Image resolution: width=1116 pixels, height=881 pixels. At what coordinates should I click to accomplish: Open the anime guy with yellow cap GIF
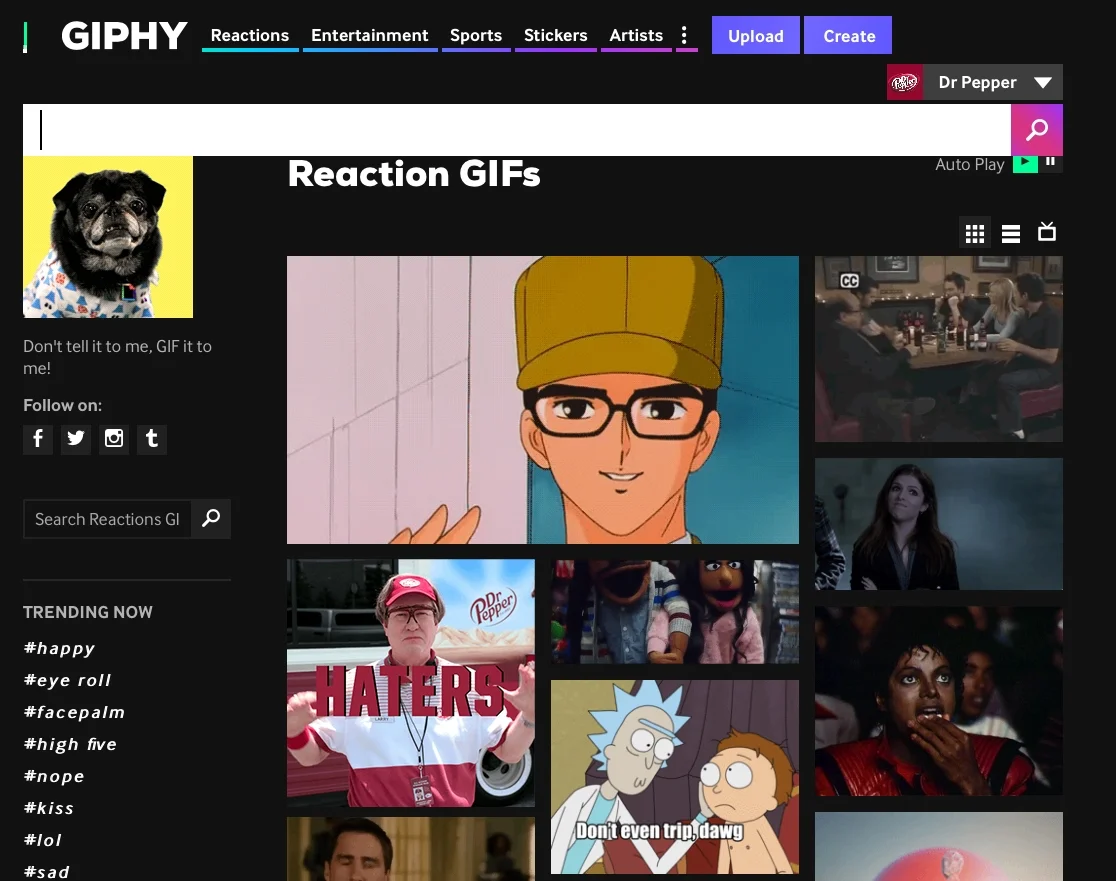(x=542, y=400)
